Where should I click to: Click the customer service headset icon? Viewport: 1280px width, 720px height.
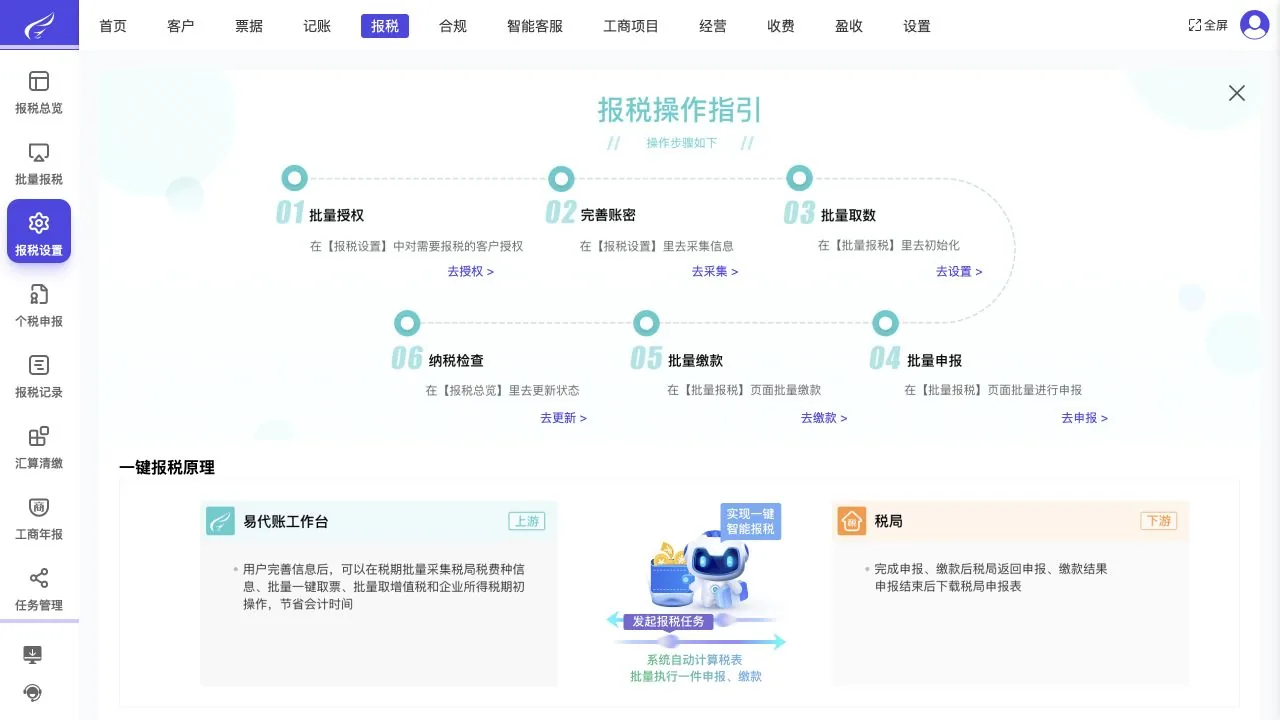(x=33, y=692)
